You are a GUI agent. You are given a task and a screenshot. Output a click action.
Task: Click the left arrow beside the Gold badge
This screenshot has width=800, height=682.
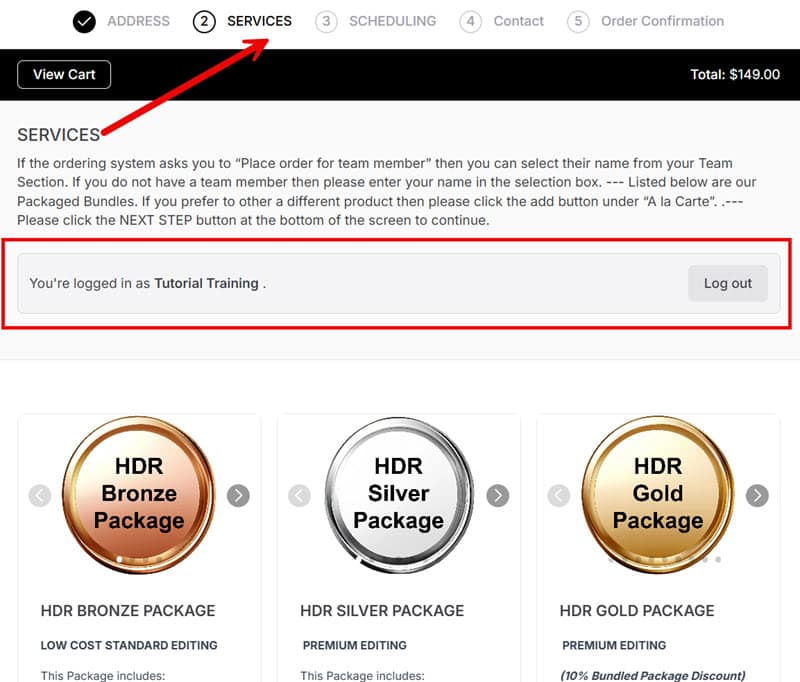[x=558, y=496]
